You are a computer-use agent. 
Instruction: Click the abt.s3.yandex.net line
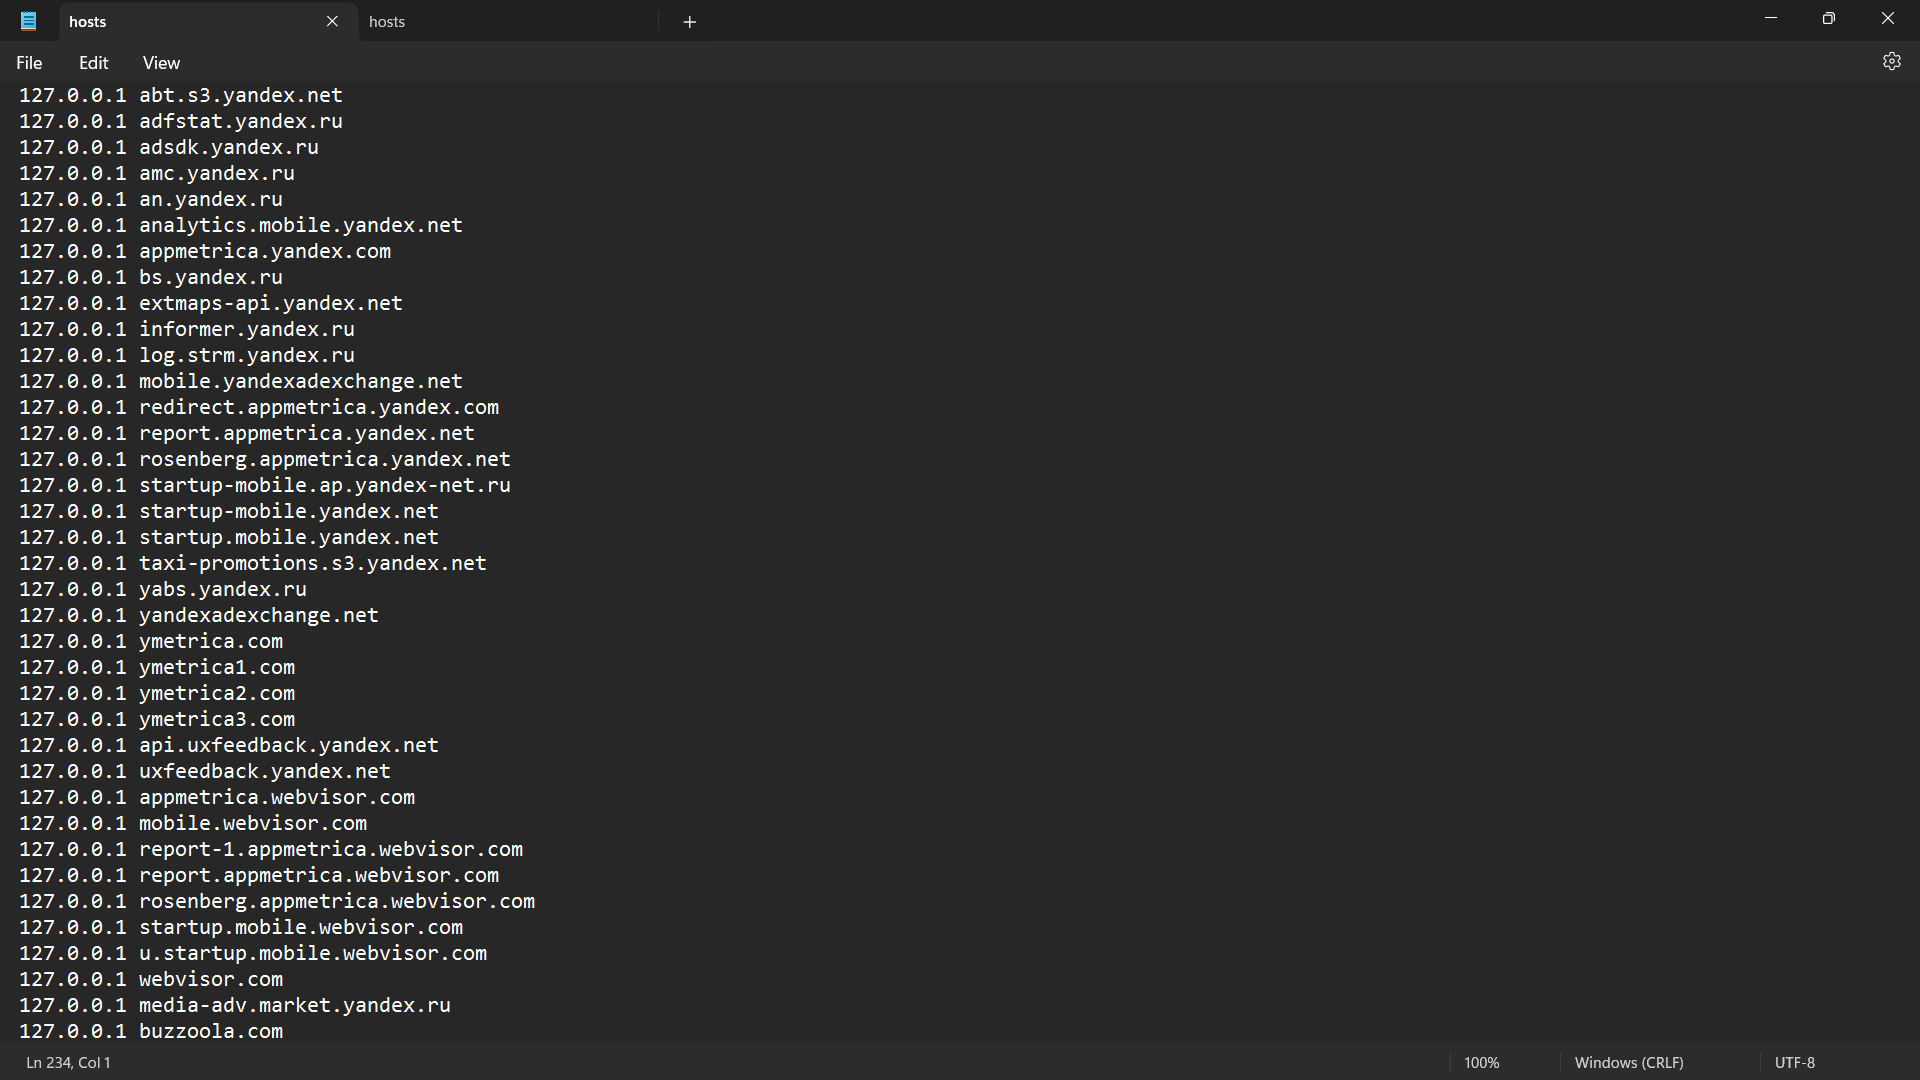click(x=181, y=95)
